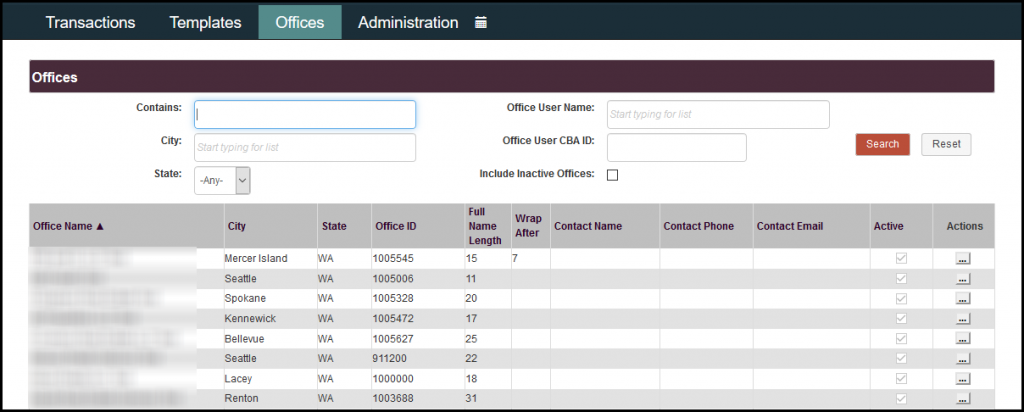Select the Mercer Island city cell
This screenshot has width=1024, height=412.
tap(255, 259)
